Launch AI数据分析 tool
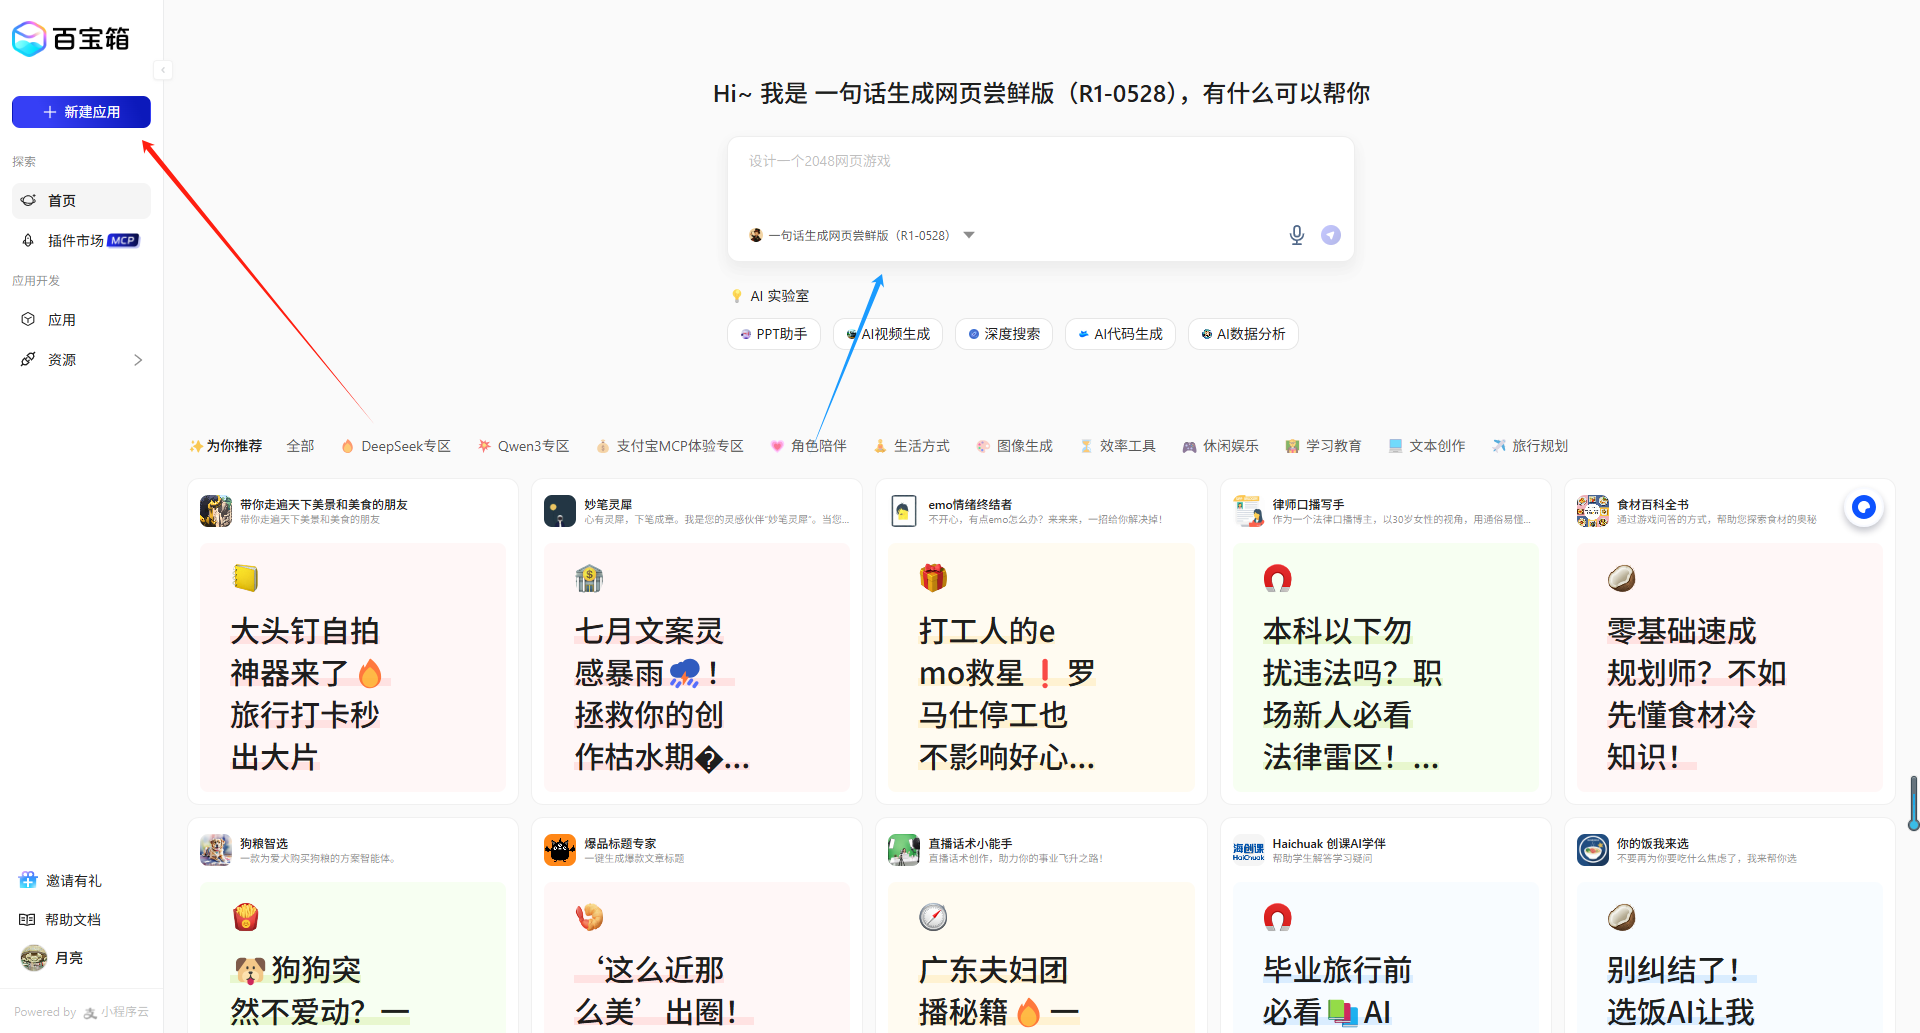The width and height of the screenshot is (1920, 1033). pyautogui.click(x=1243, y=334)
